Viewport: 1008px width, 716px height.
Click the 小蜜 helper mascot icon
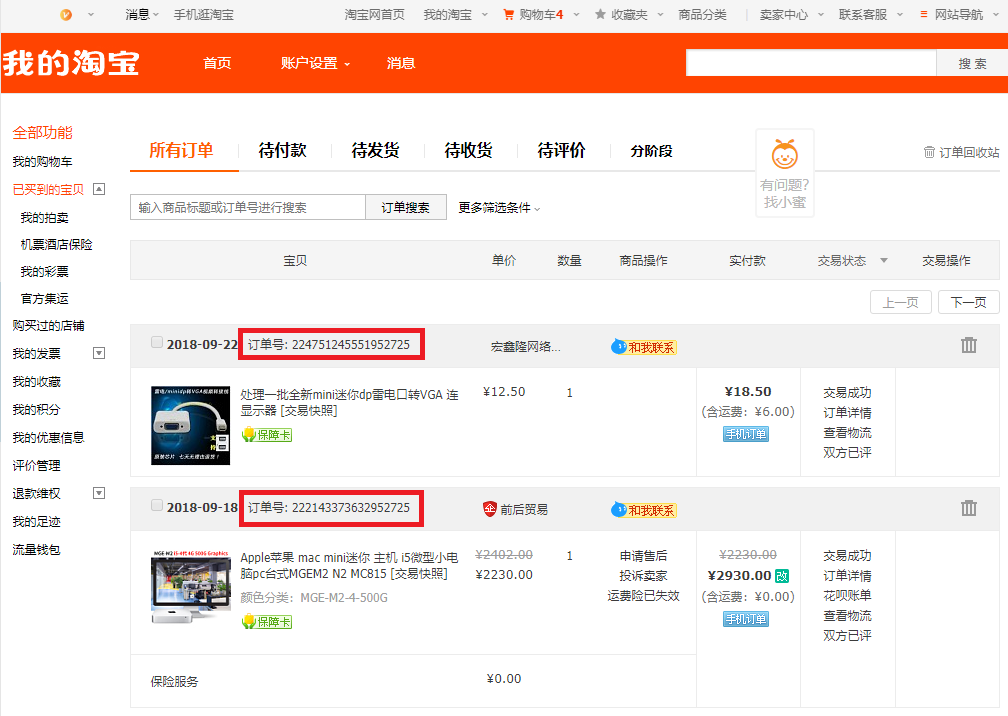point(784,154)
